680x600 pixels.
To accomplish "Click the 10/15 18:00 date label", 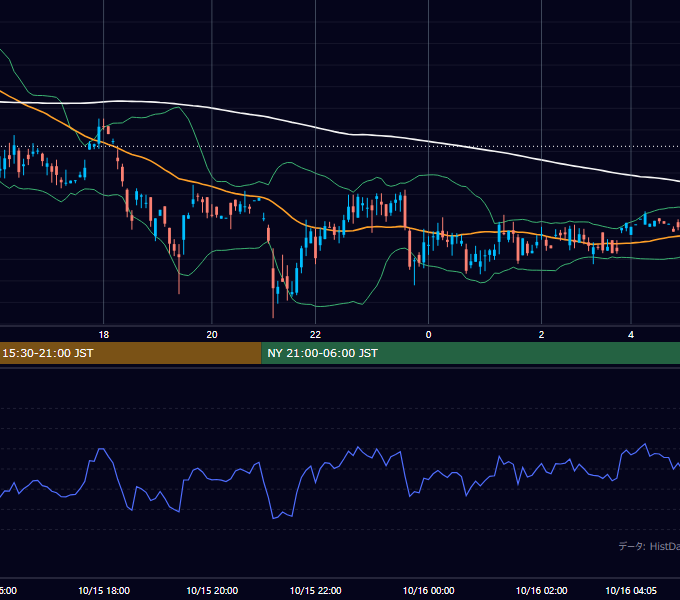I will click(104, 590).
